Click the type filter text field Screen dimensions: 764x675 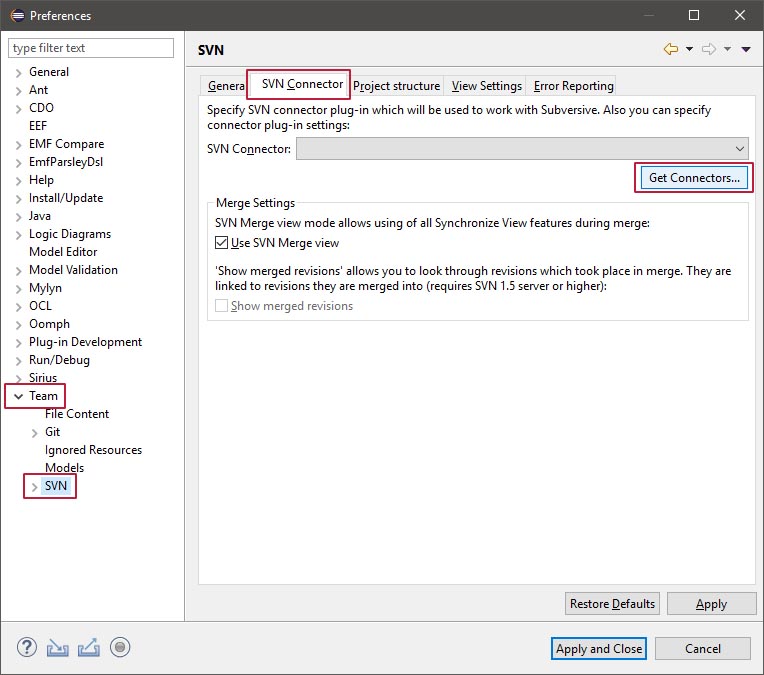(x=90, y=48)
